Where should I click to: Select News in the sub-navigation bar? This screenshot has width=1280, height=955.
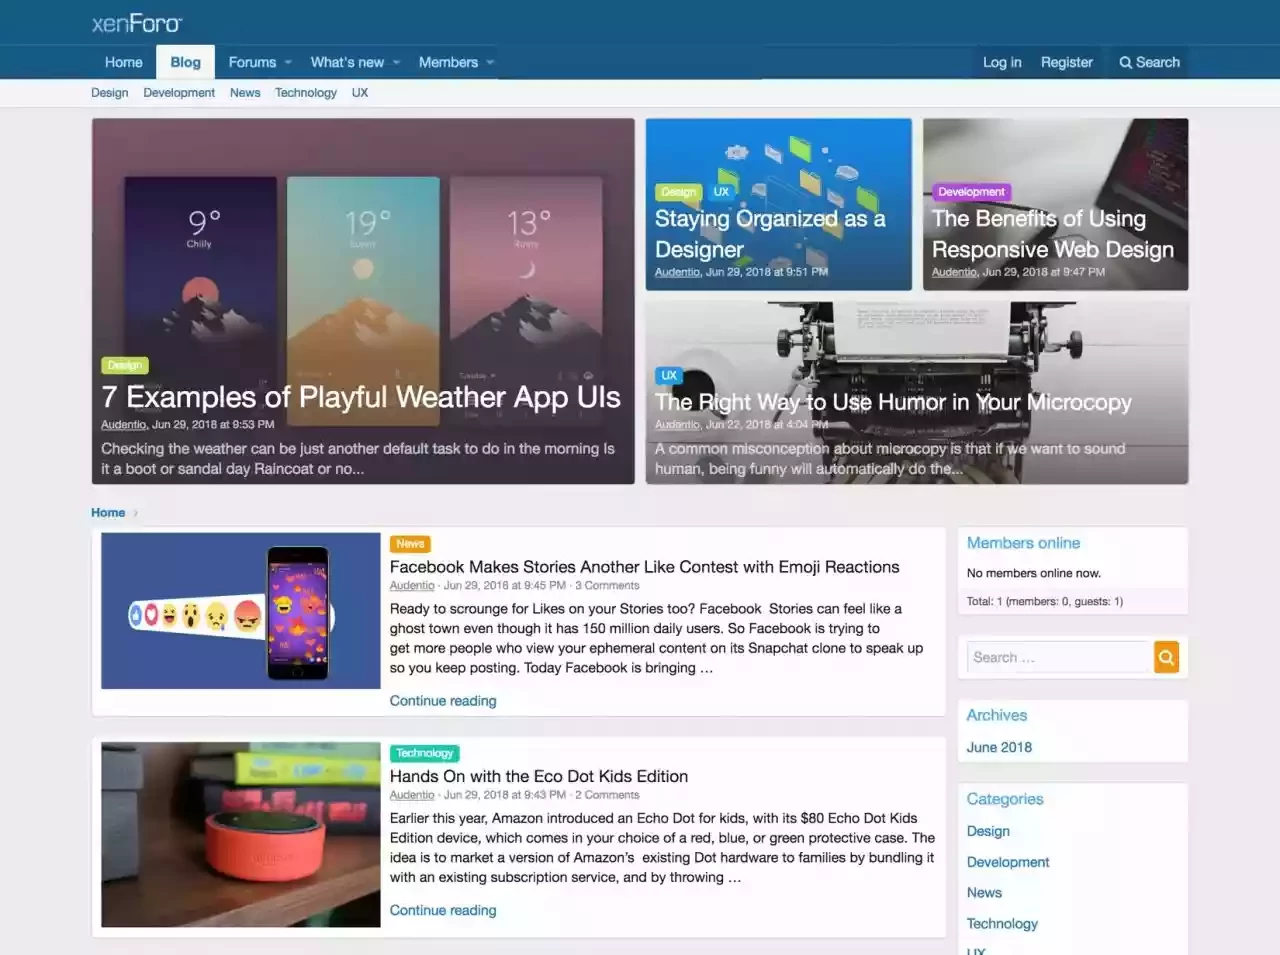click(x=245, y=93)
